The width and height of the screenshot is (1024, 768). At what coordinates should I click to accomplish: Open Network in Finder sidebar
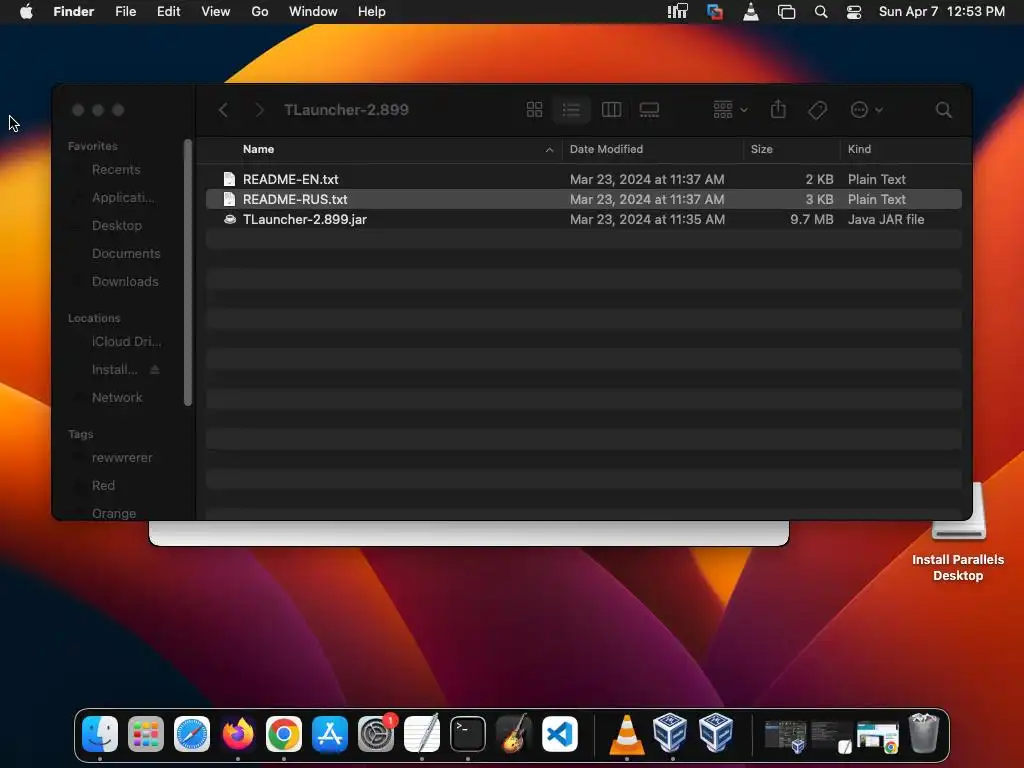(x=117, y=398)
